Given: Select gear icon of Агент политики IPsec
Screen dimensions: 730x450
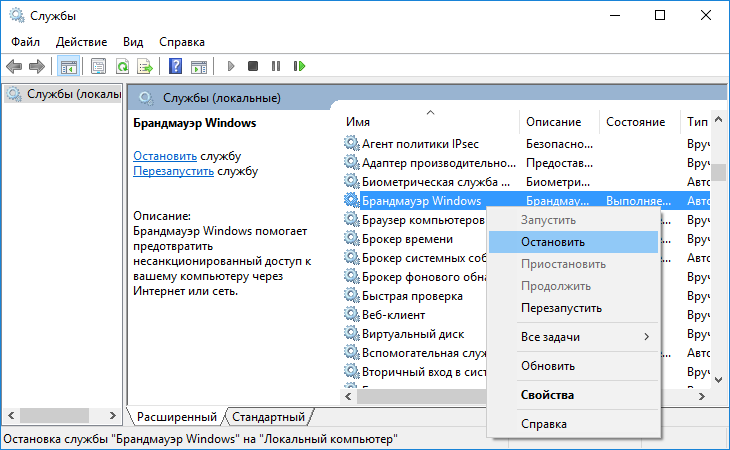Looking at the screenshot, I should (351, 143).
